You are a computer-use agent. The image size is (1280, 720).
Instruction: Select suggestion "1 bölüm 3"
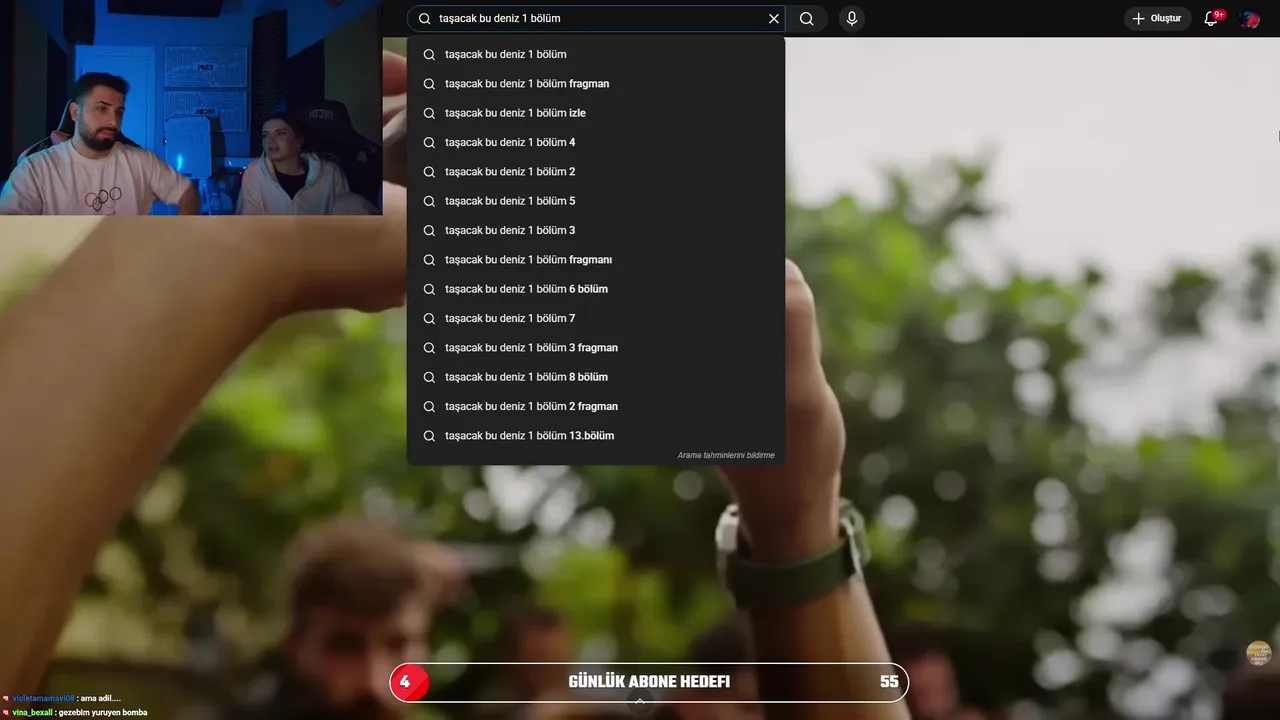(x=596, y=230)
